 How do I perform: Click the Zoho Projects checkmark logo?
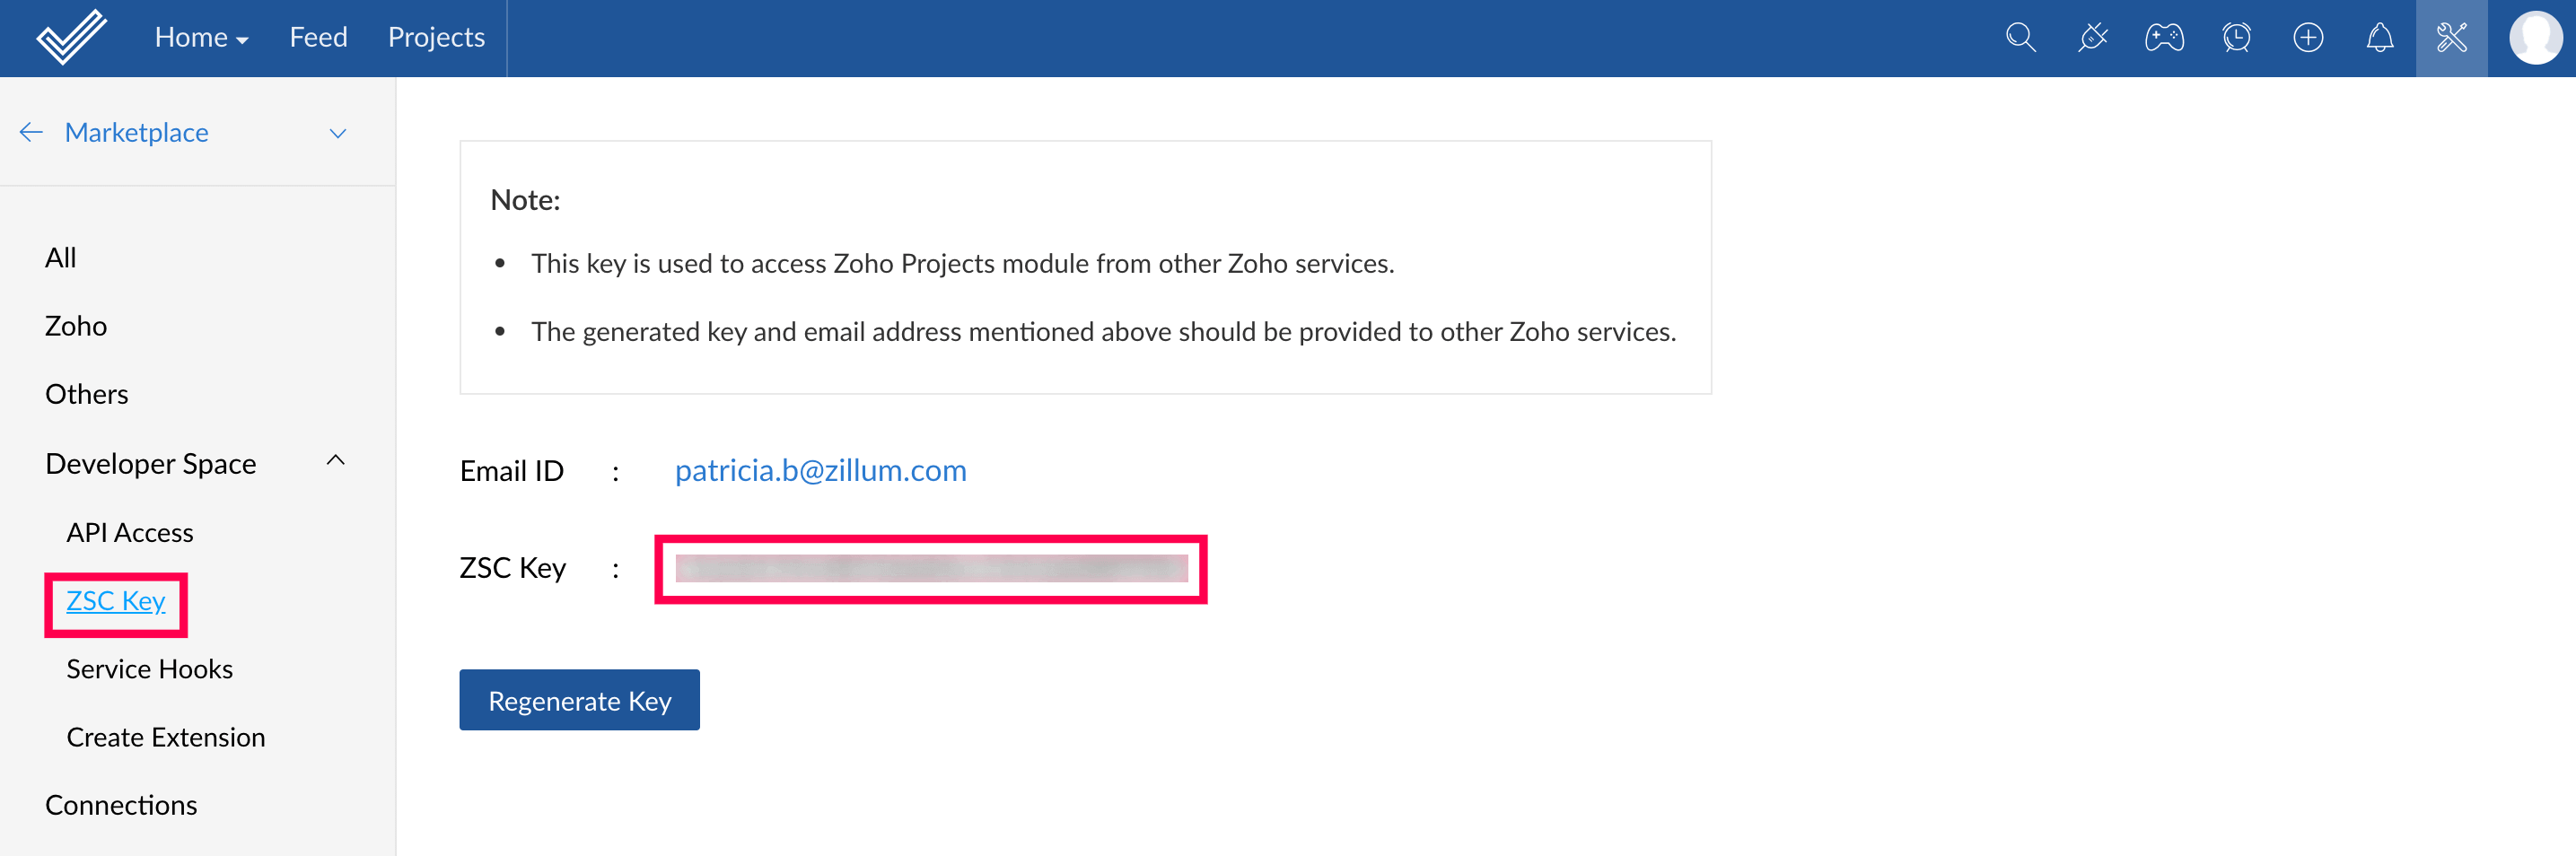[70, 37]
